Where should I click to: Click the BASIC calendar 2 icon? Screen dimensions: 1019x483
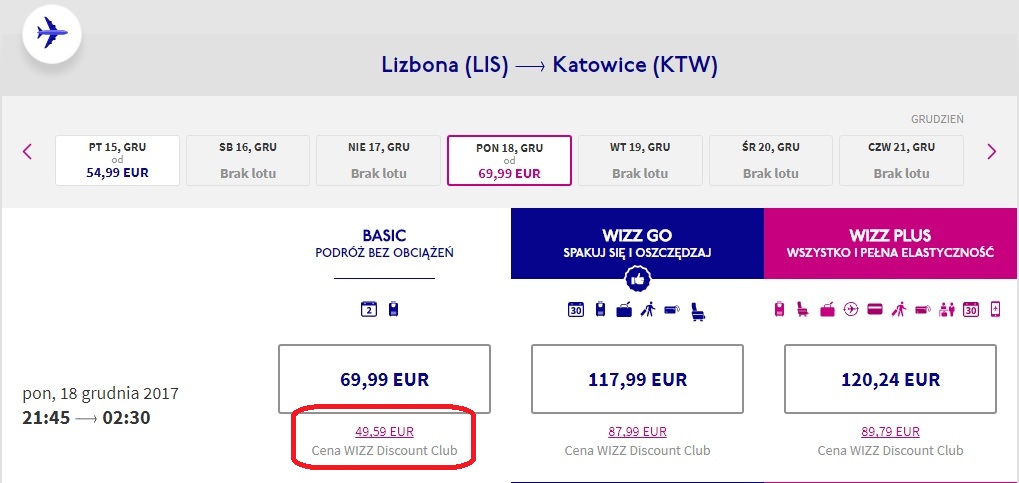(x=369, y=309)
